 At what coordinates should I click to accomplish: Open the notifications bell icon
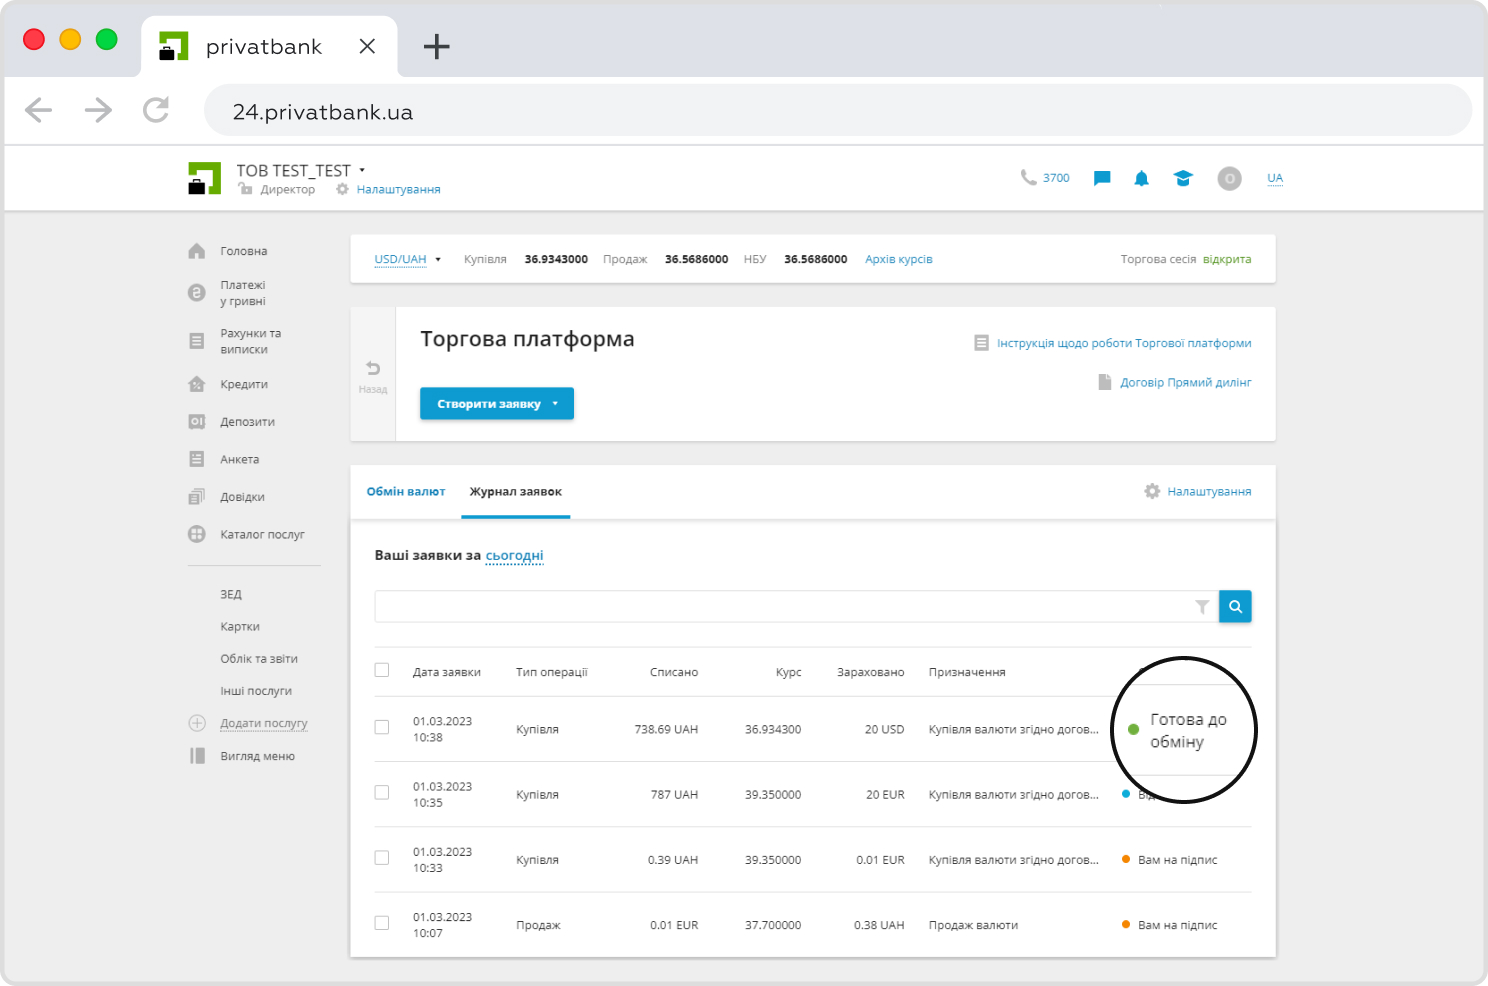point(1141,178)
